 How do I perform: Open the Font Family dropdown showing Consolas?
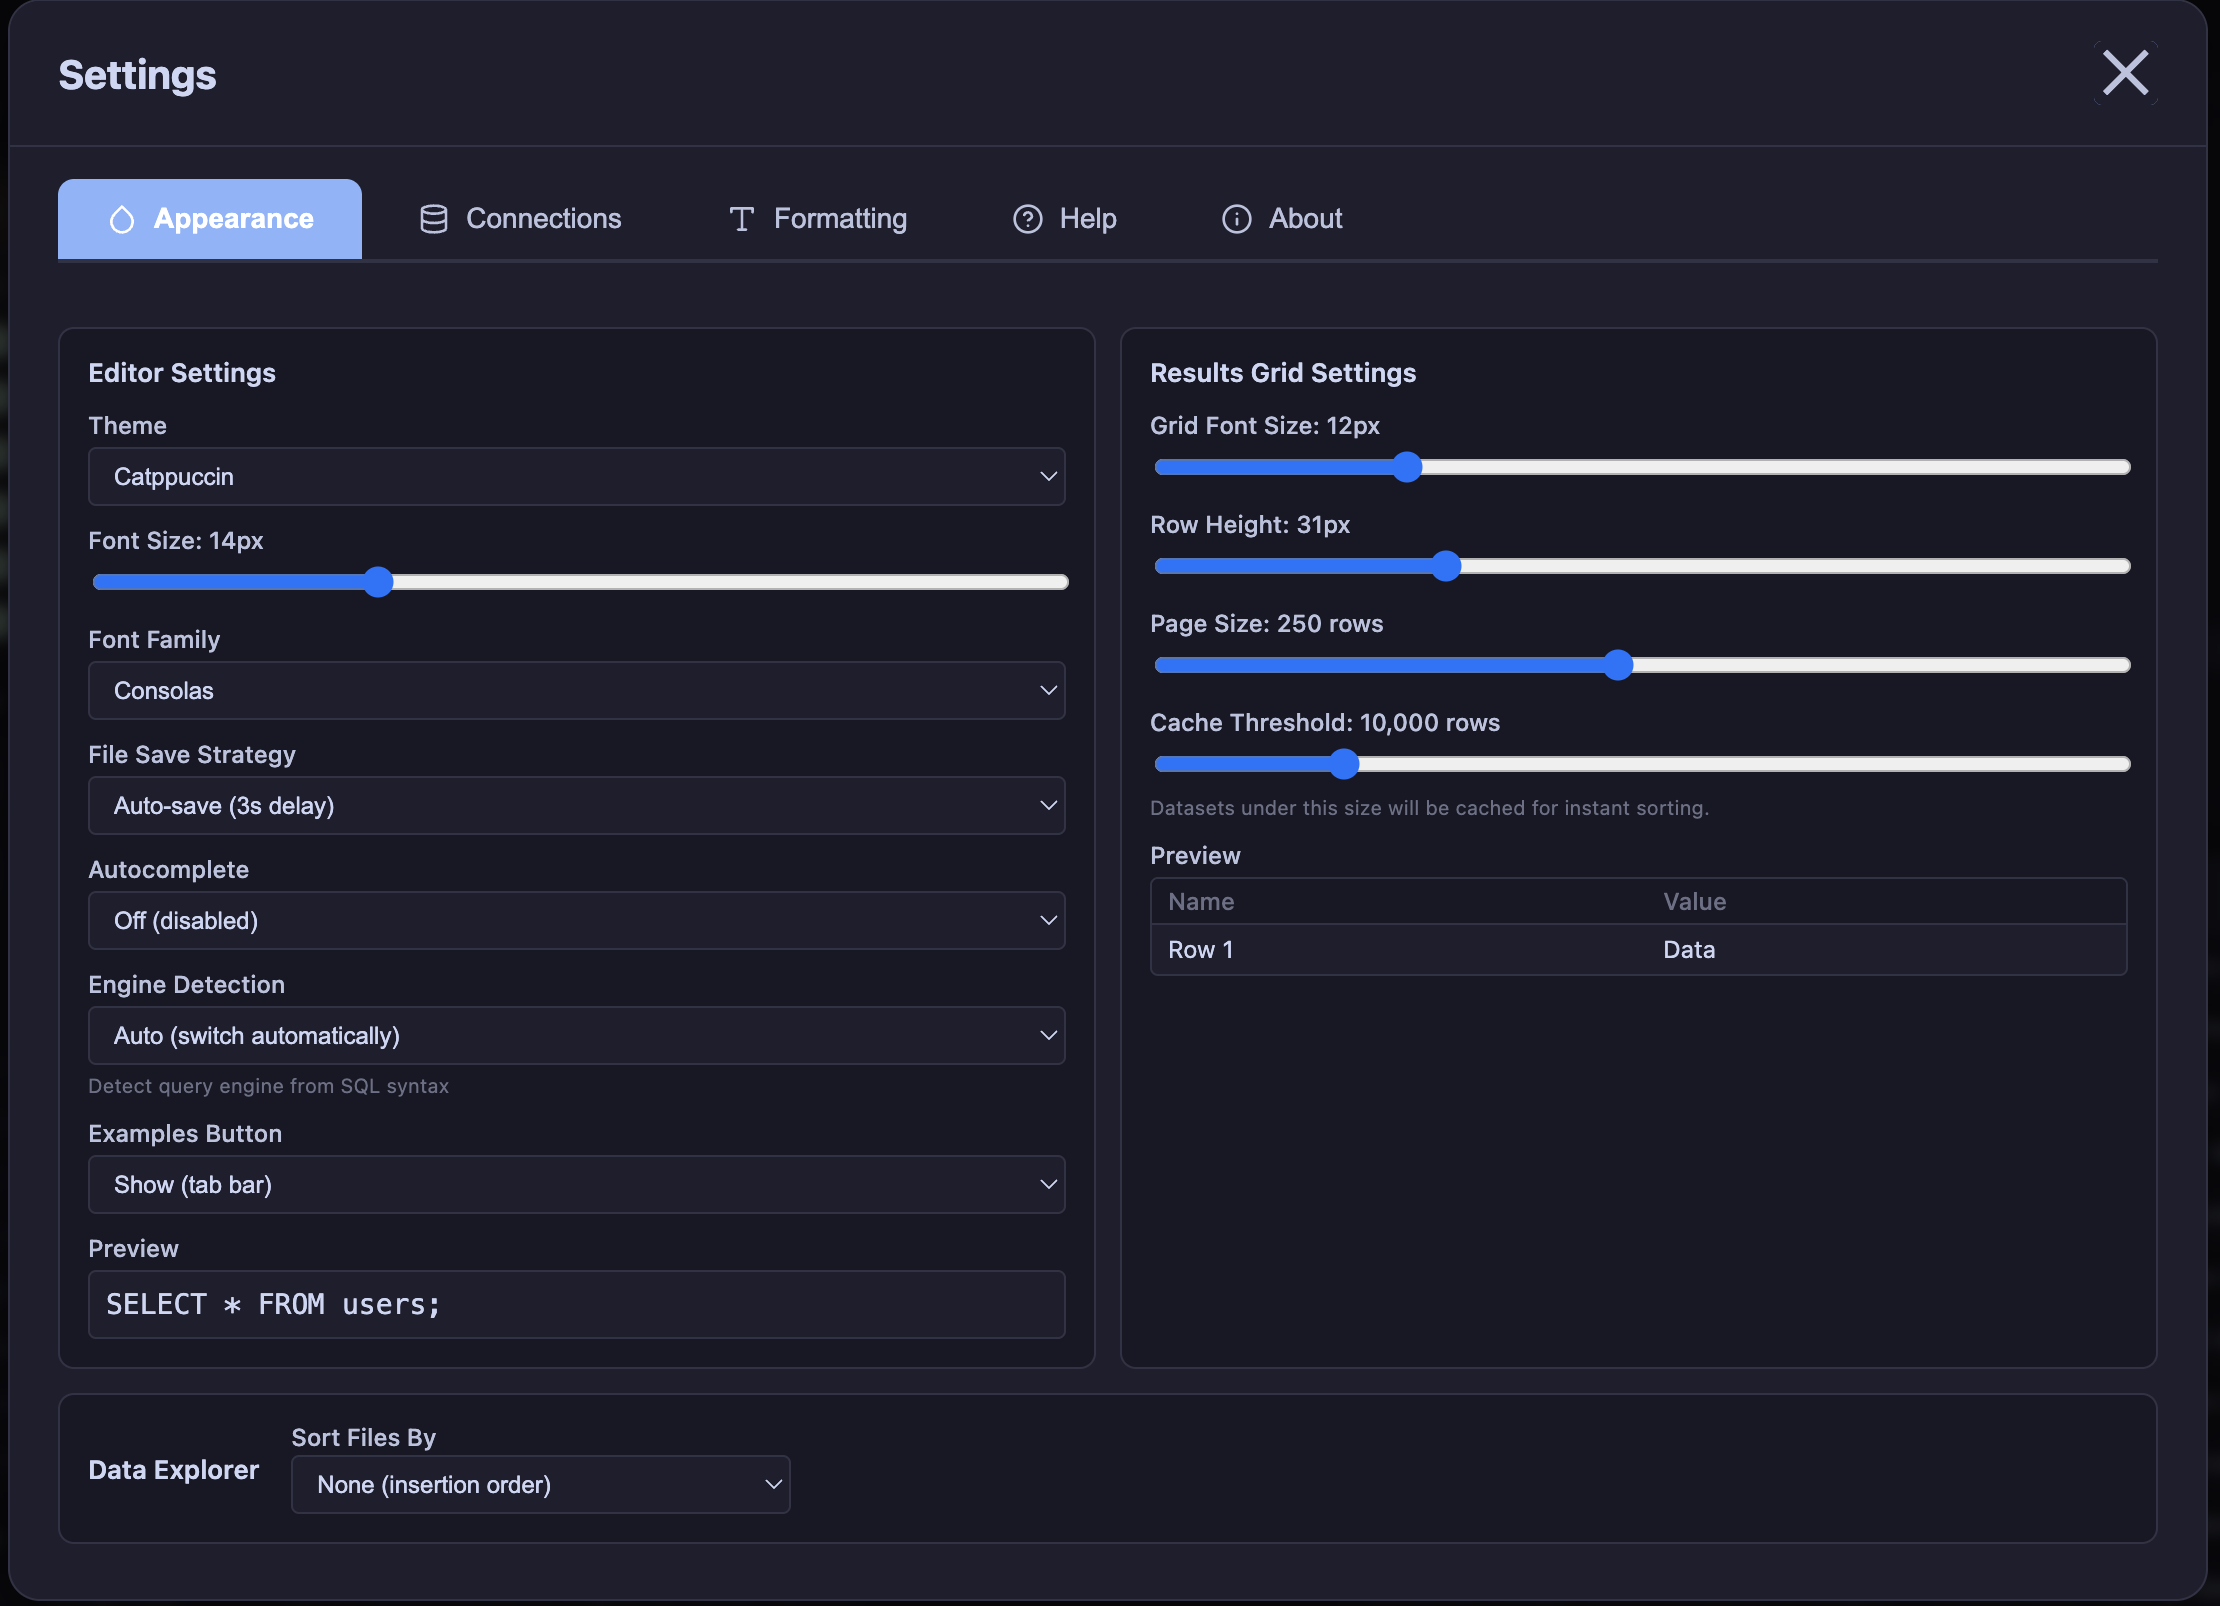(576, 690)
